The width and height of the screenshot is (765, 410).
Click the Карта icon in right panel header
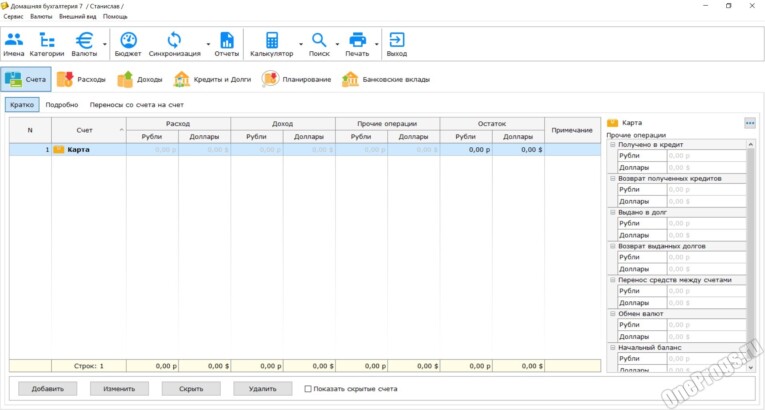coord(612,123)
